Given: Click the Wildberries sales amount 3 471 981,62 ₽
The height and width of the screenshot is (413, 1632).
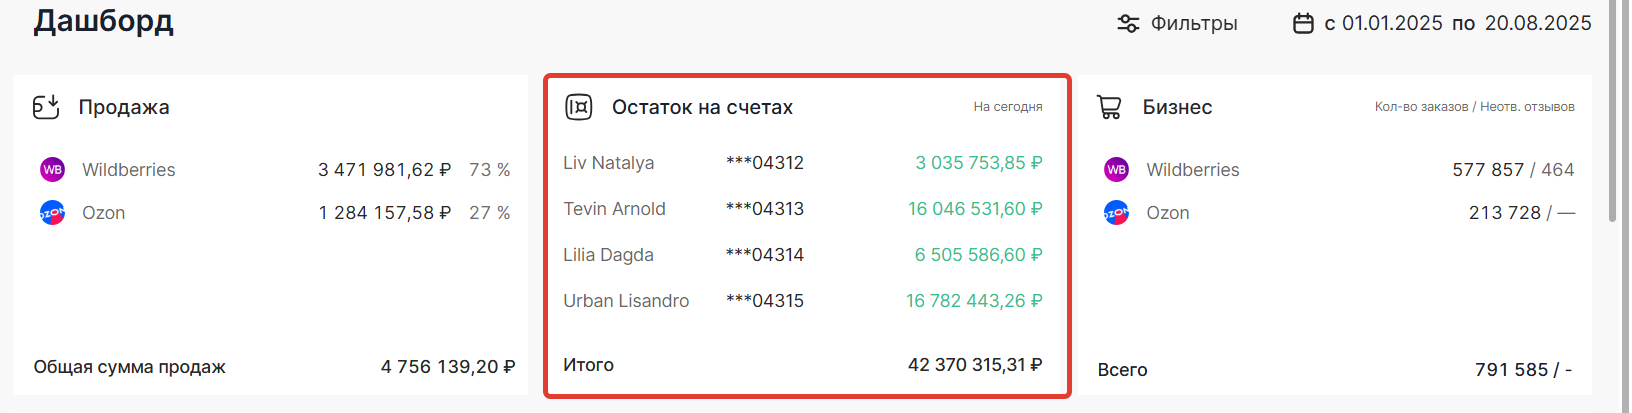Looking at the screenshot, I should (x=384, y=170).
